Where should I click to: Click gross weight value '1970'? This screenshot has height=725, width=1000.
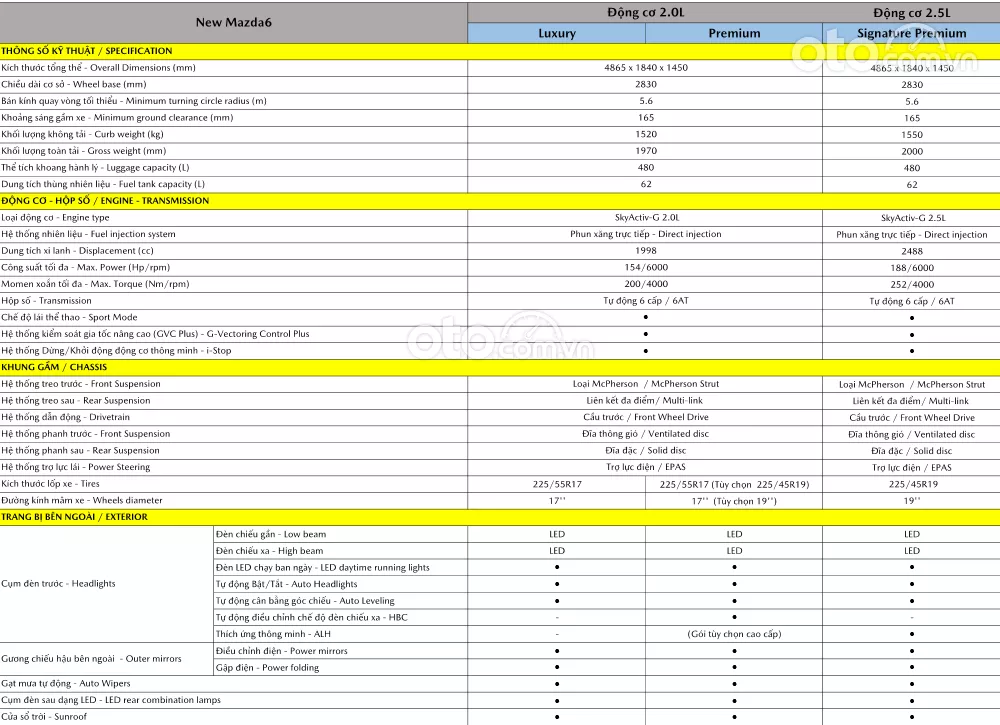646,150
